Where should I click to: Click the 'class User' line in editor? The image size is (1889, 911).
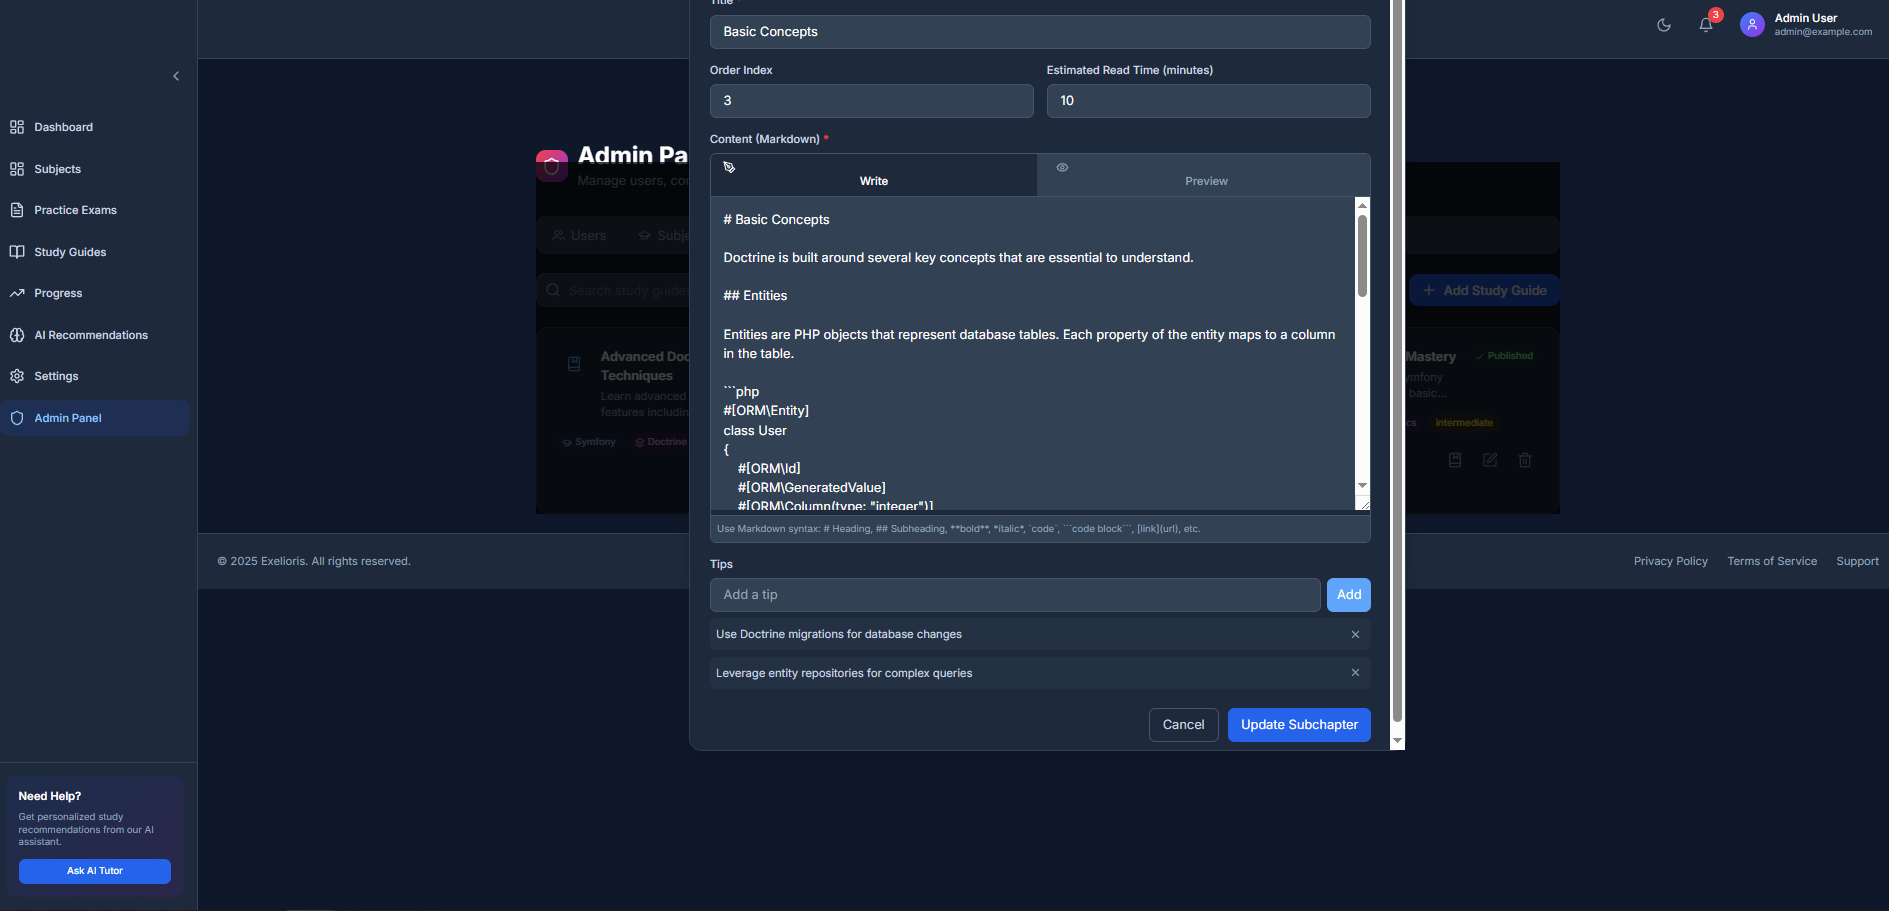coord(755,431)
